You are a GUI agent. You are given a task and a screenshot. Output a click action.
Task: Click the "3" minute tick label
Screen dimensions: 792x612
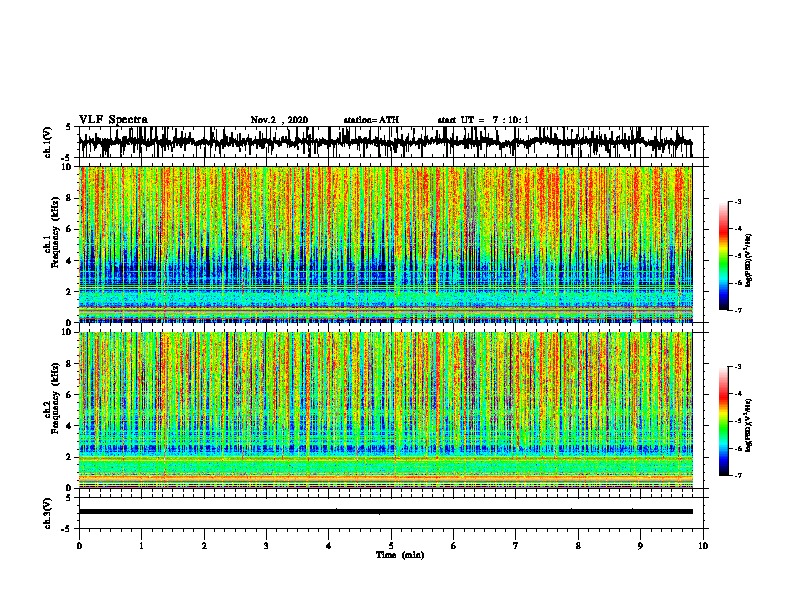pos(266,546)
